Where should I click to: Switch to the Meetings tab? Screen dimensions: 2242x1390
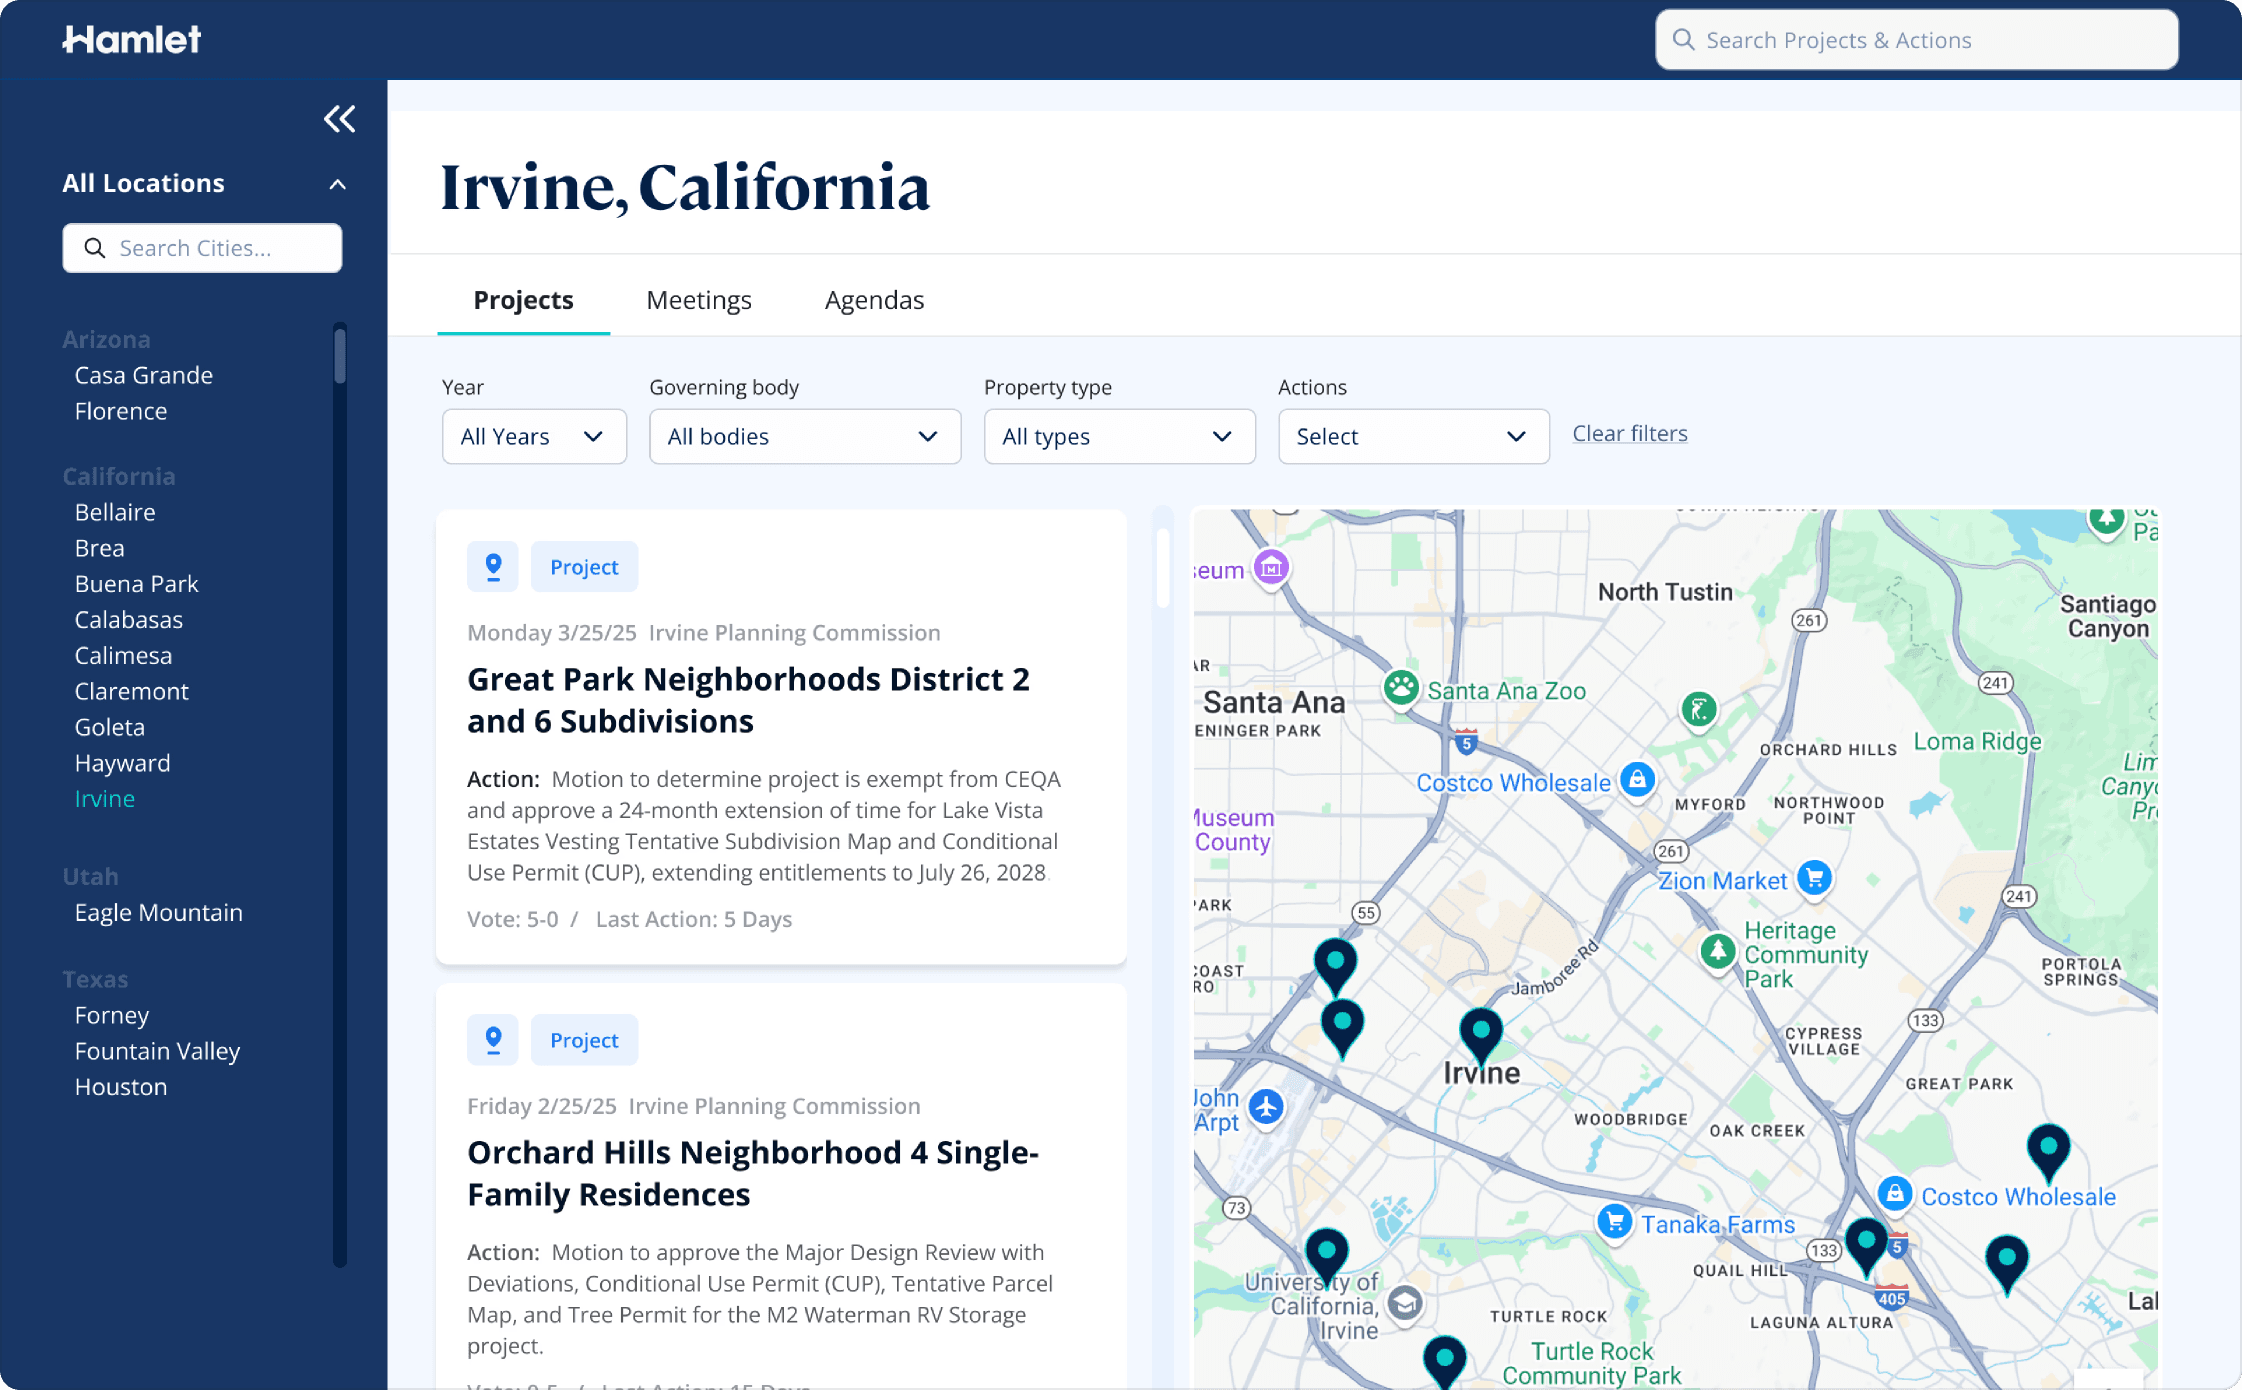[698, 300]
